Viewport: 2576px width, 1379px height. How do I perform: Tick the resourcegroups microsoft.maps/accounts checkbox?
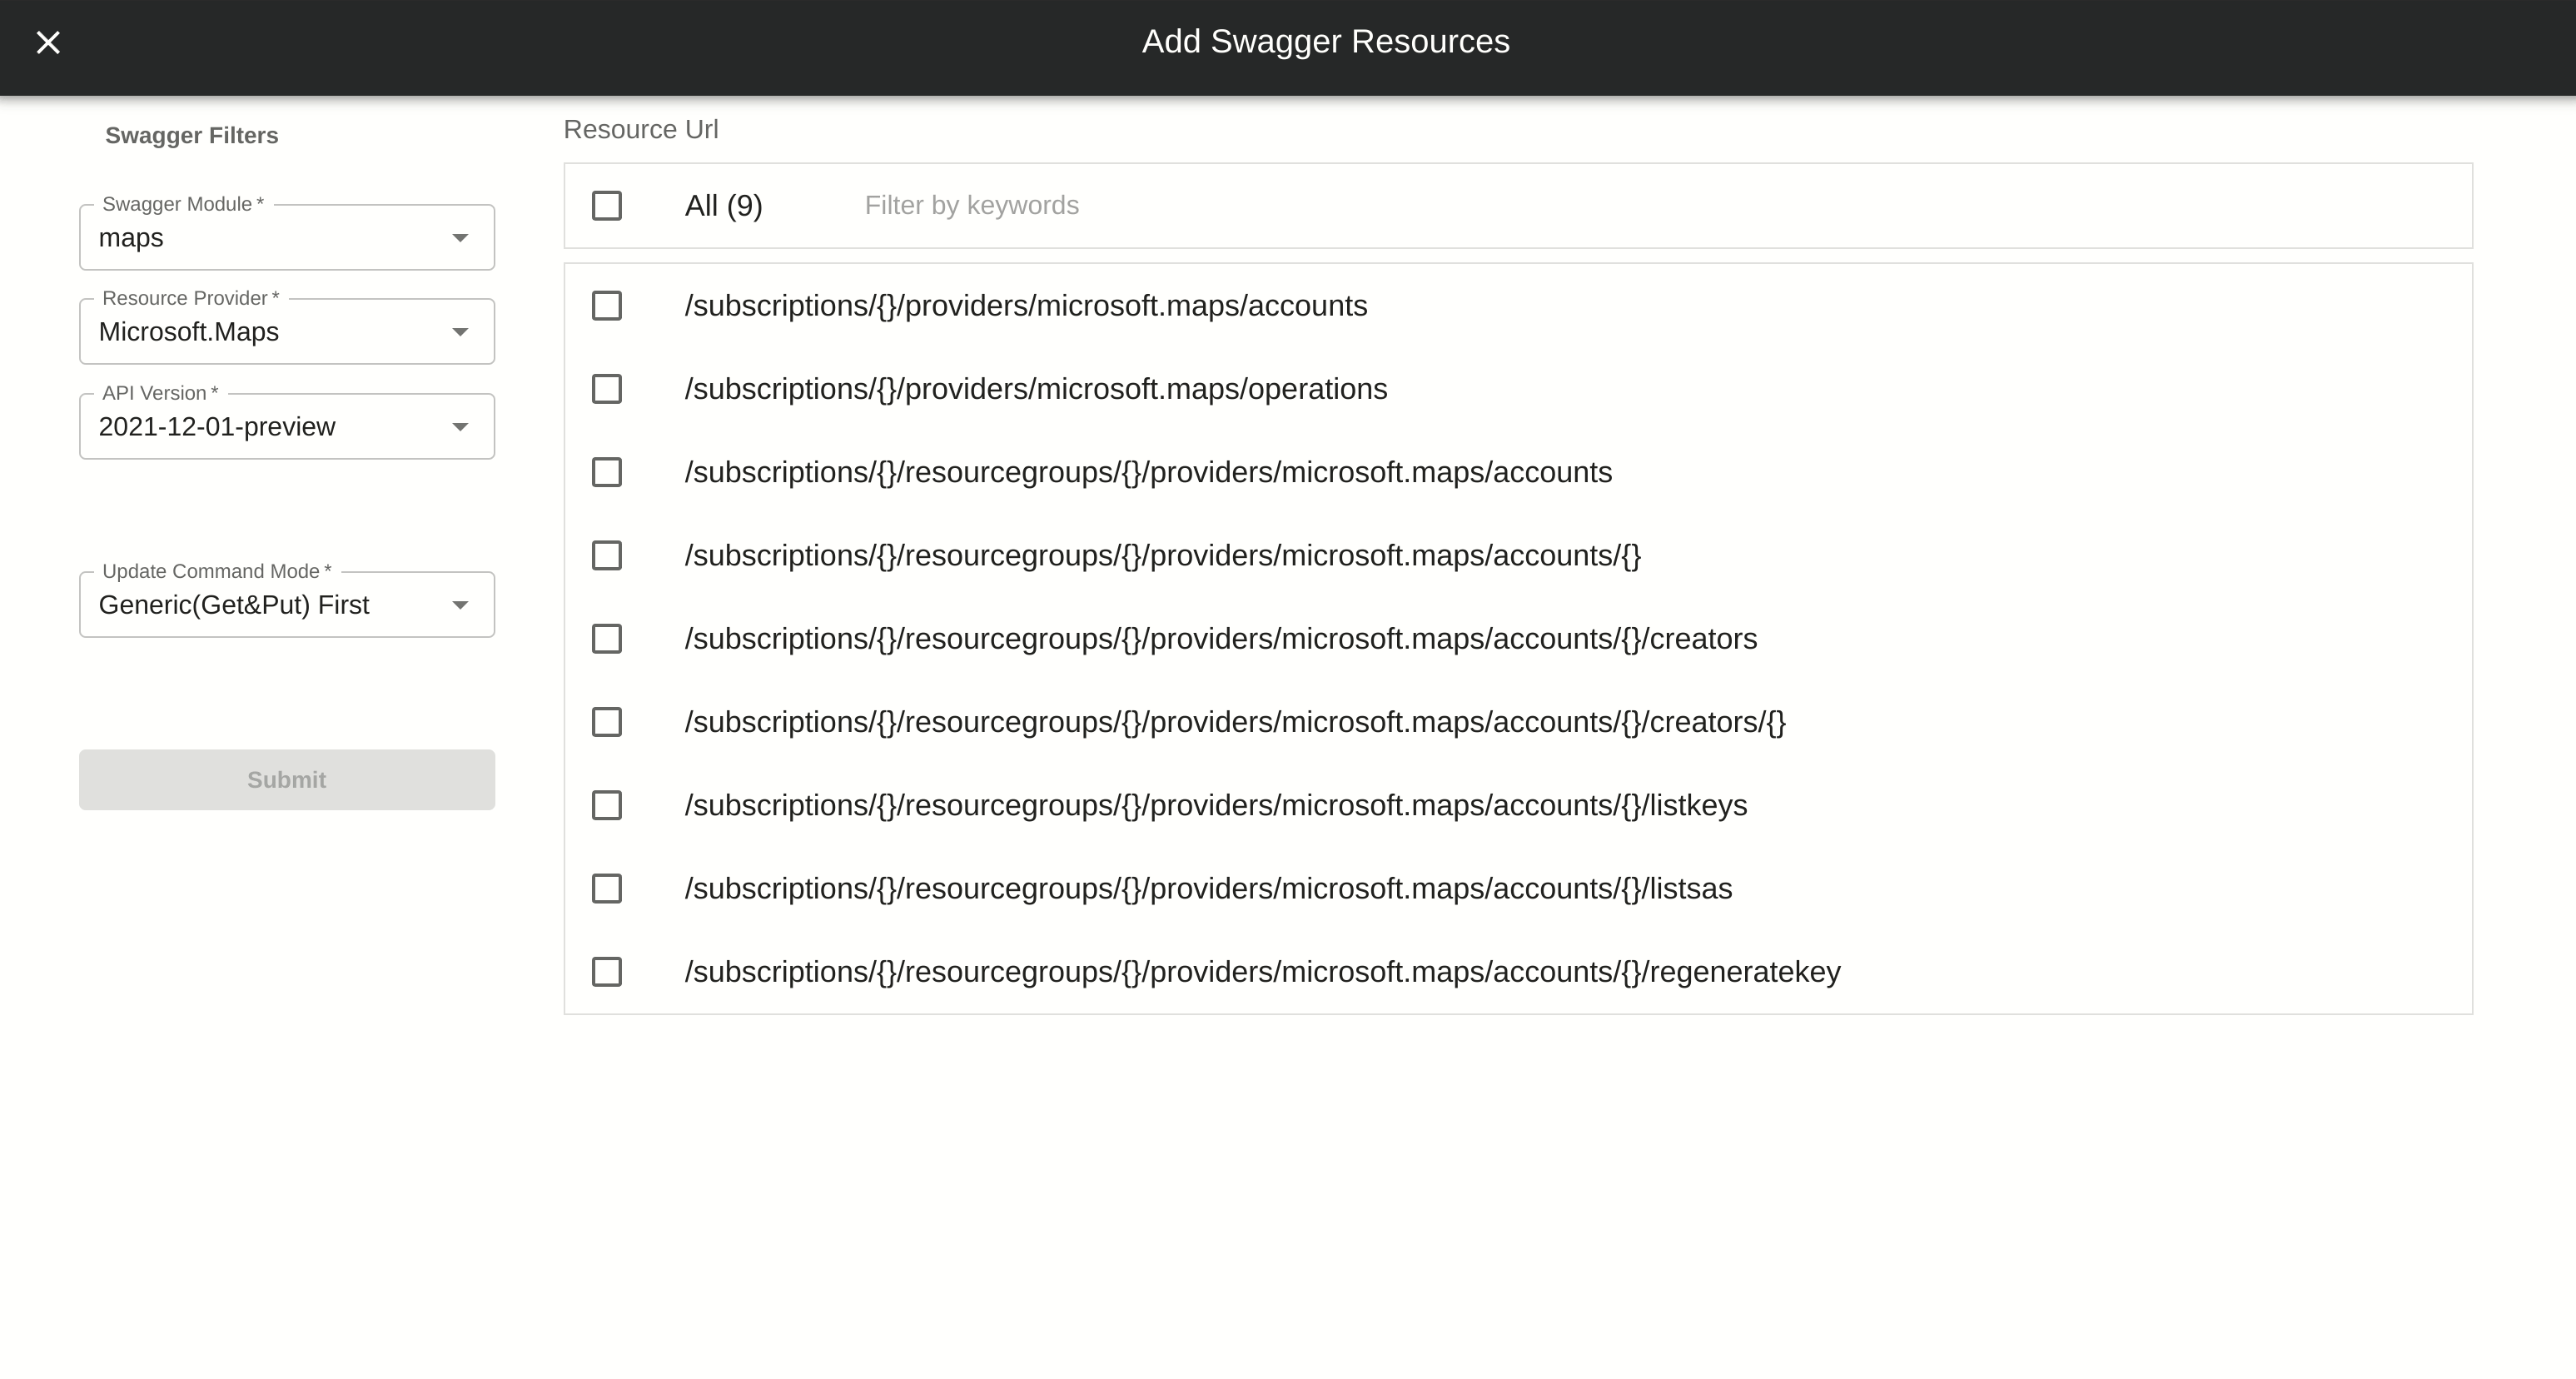click(x=607, y=472)
